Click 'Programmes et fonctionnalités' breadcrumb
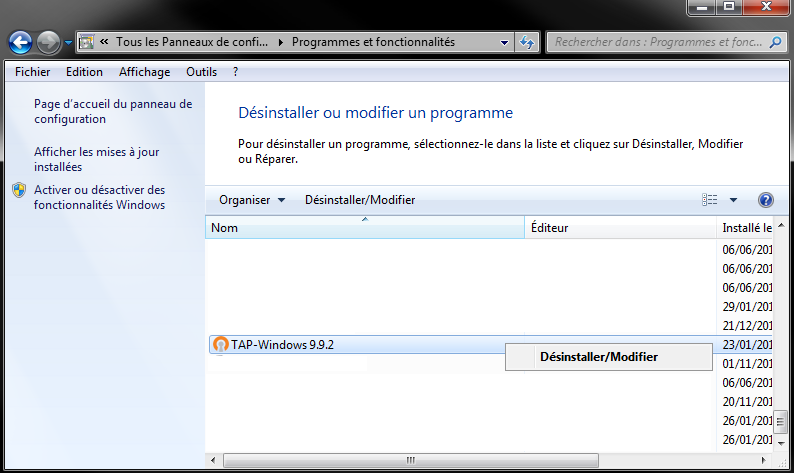Screen dimensions: 794x473 tap(373, 42)
